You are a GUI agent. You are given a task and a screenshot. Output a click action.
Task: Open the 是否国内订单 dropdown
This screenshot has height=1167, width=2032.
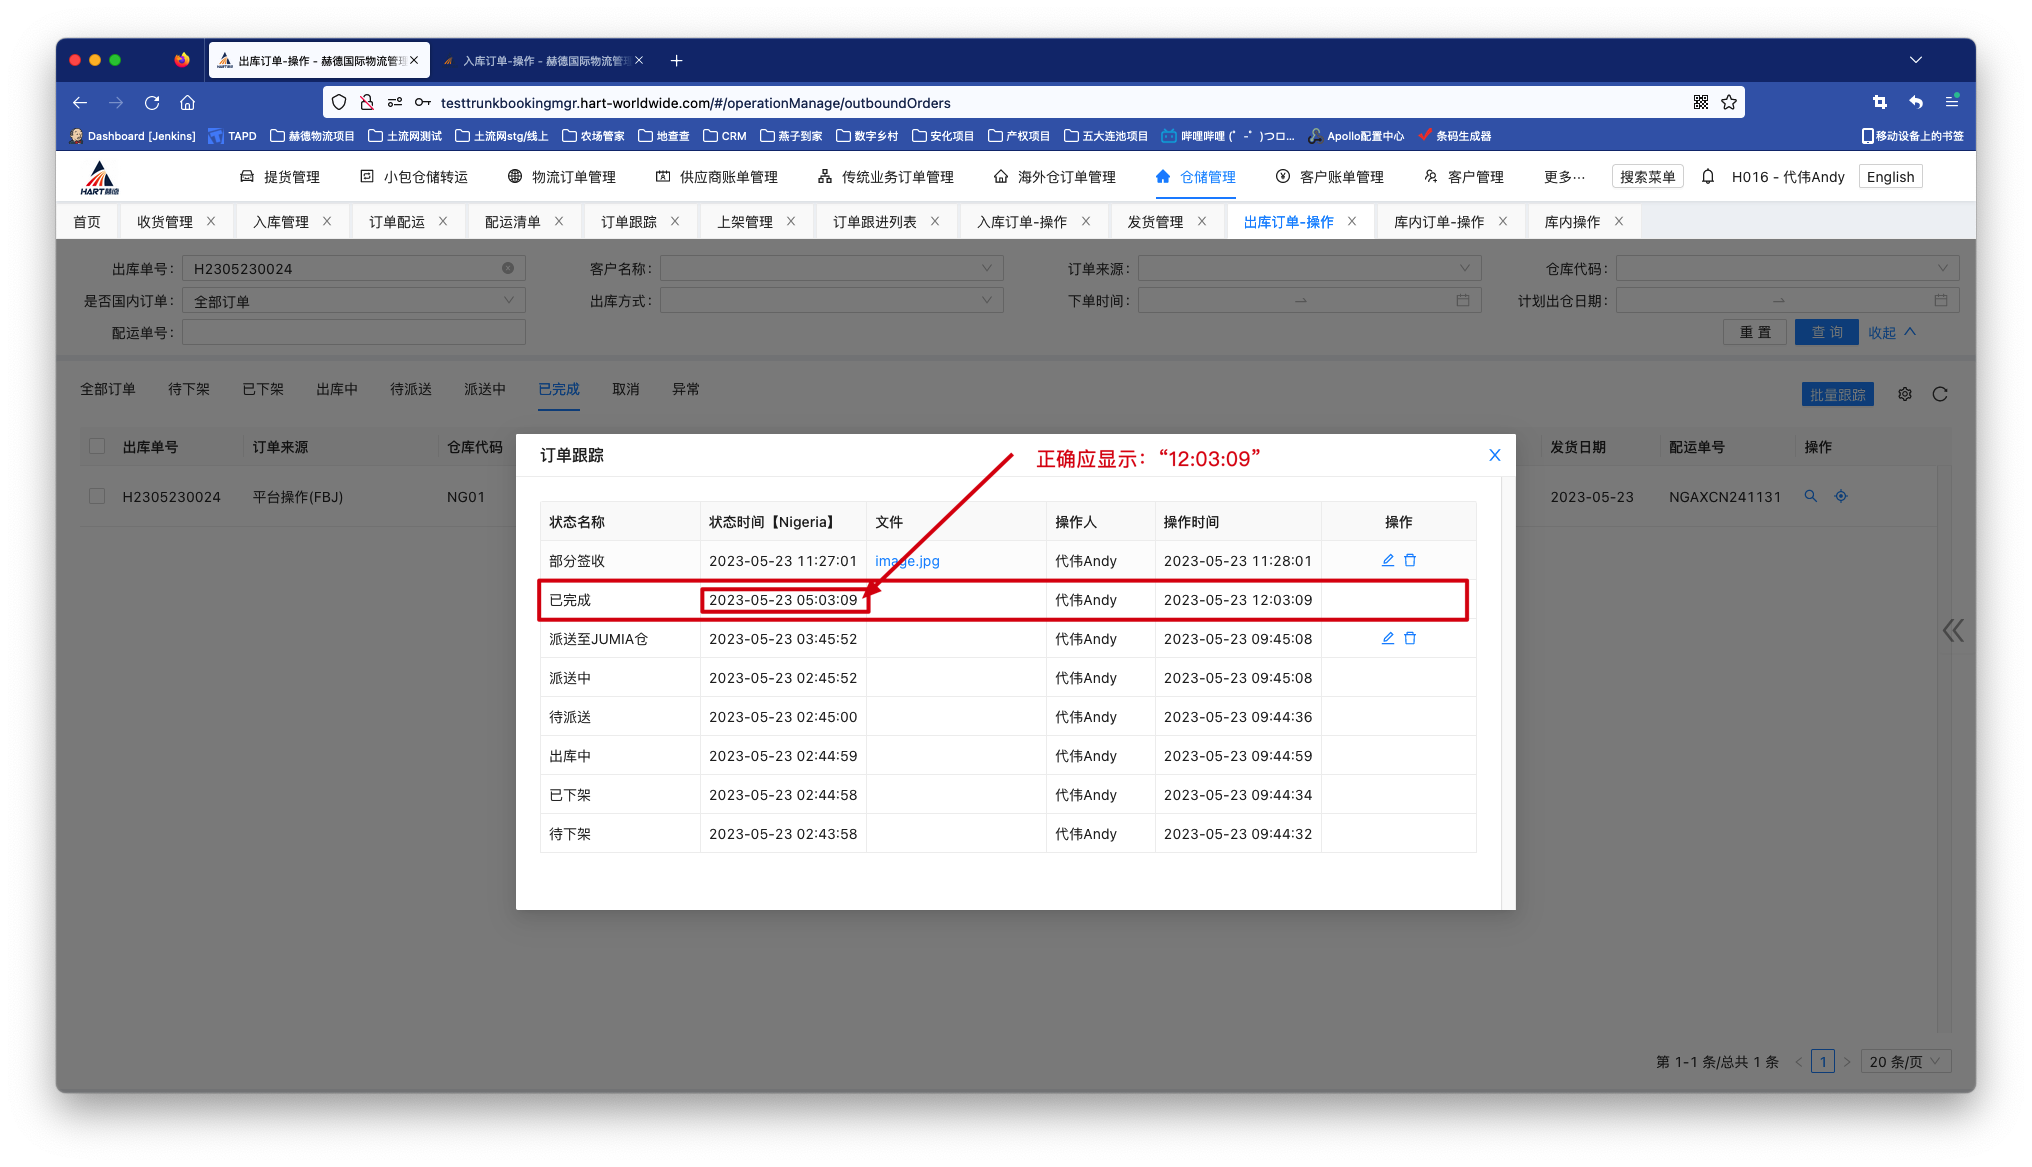pos(353,301)
